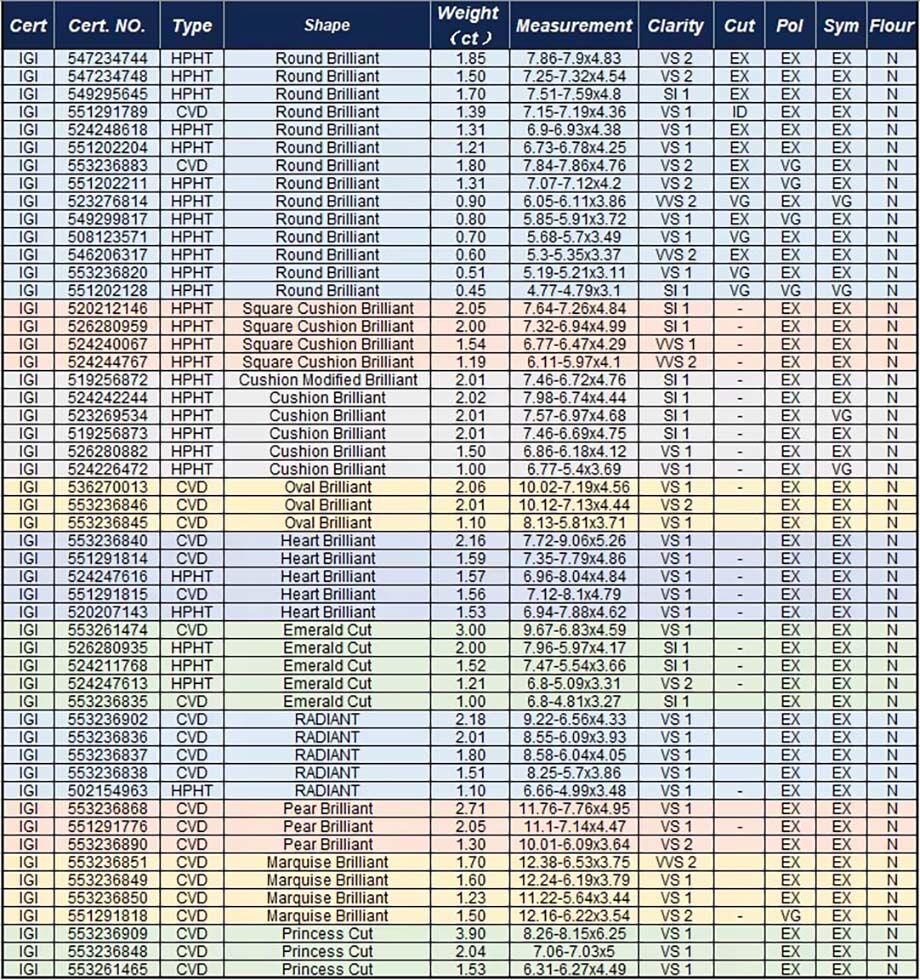This screenshot has width=920, height=980.
Task: Click certificate number 524247616
Action: (x=108, y=576)
